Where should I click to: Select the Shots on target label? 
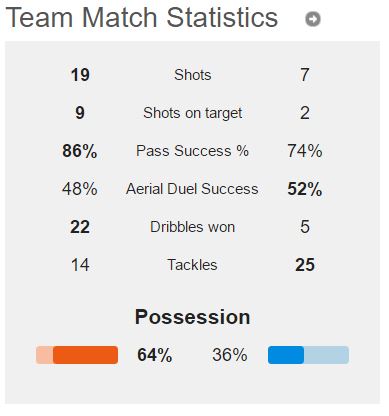click(x=193, y=113)
